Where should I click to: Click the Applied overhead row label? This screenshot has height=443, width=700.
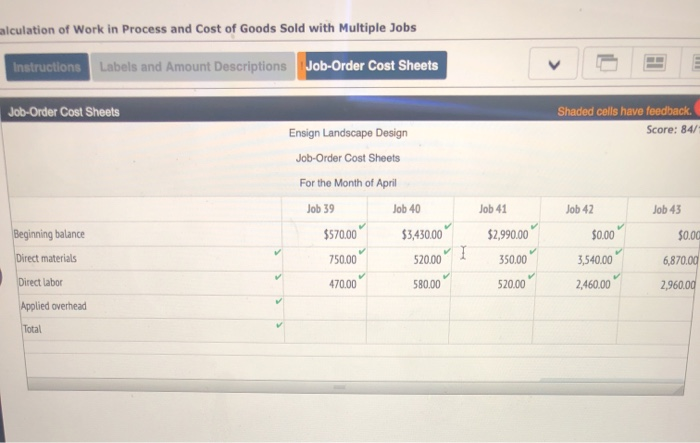pyautogui.click(x=54, y=306)
